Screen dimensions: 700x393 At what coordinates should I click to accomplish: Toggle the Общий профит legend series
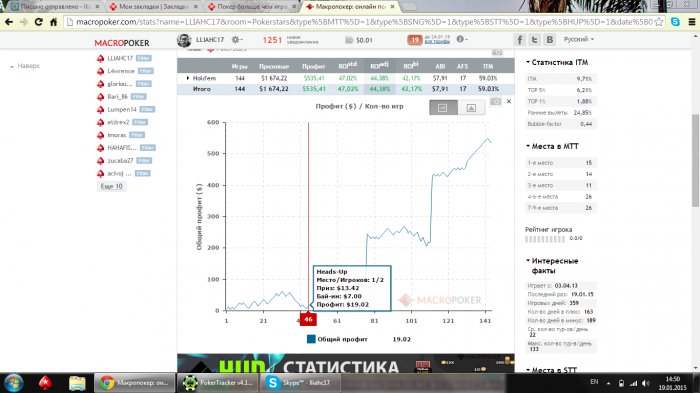(338, 339)
